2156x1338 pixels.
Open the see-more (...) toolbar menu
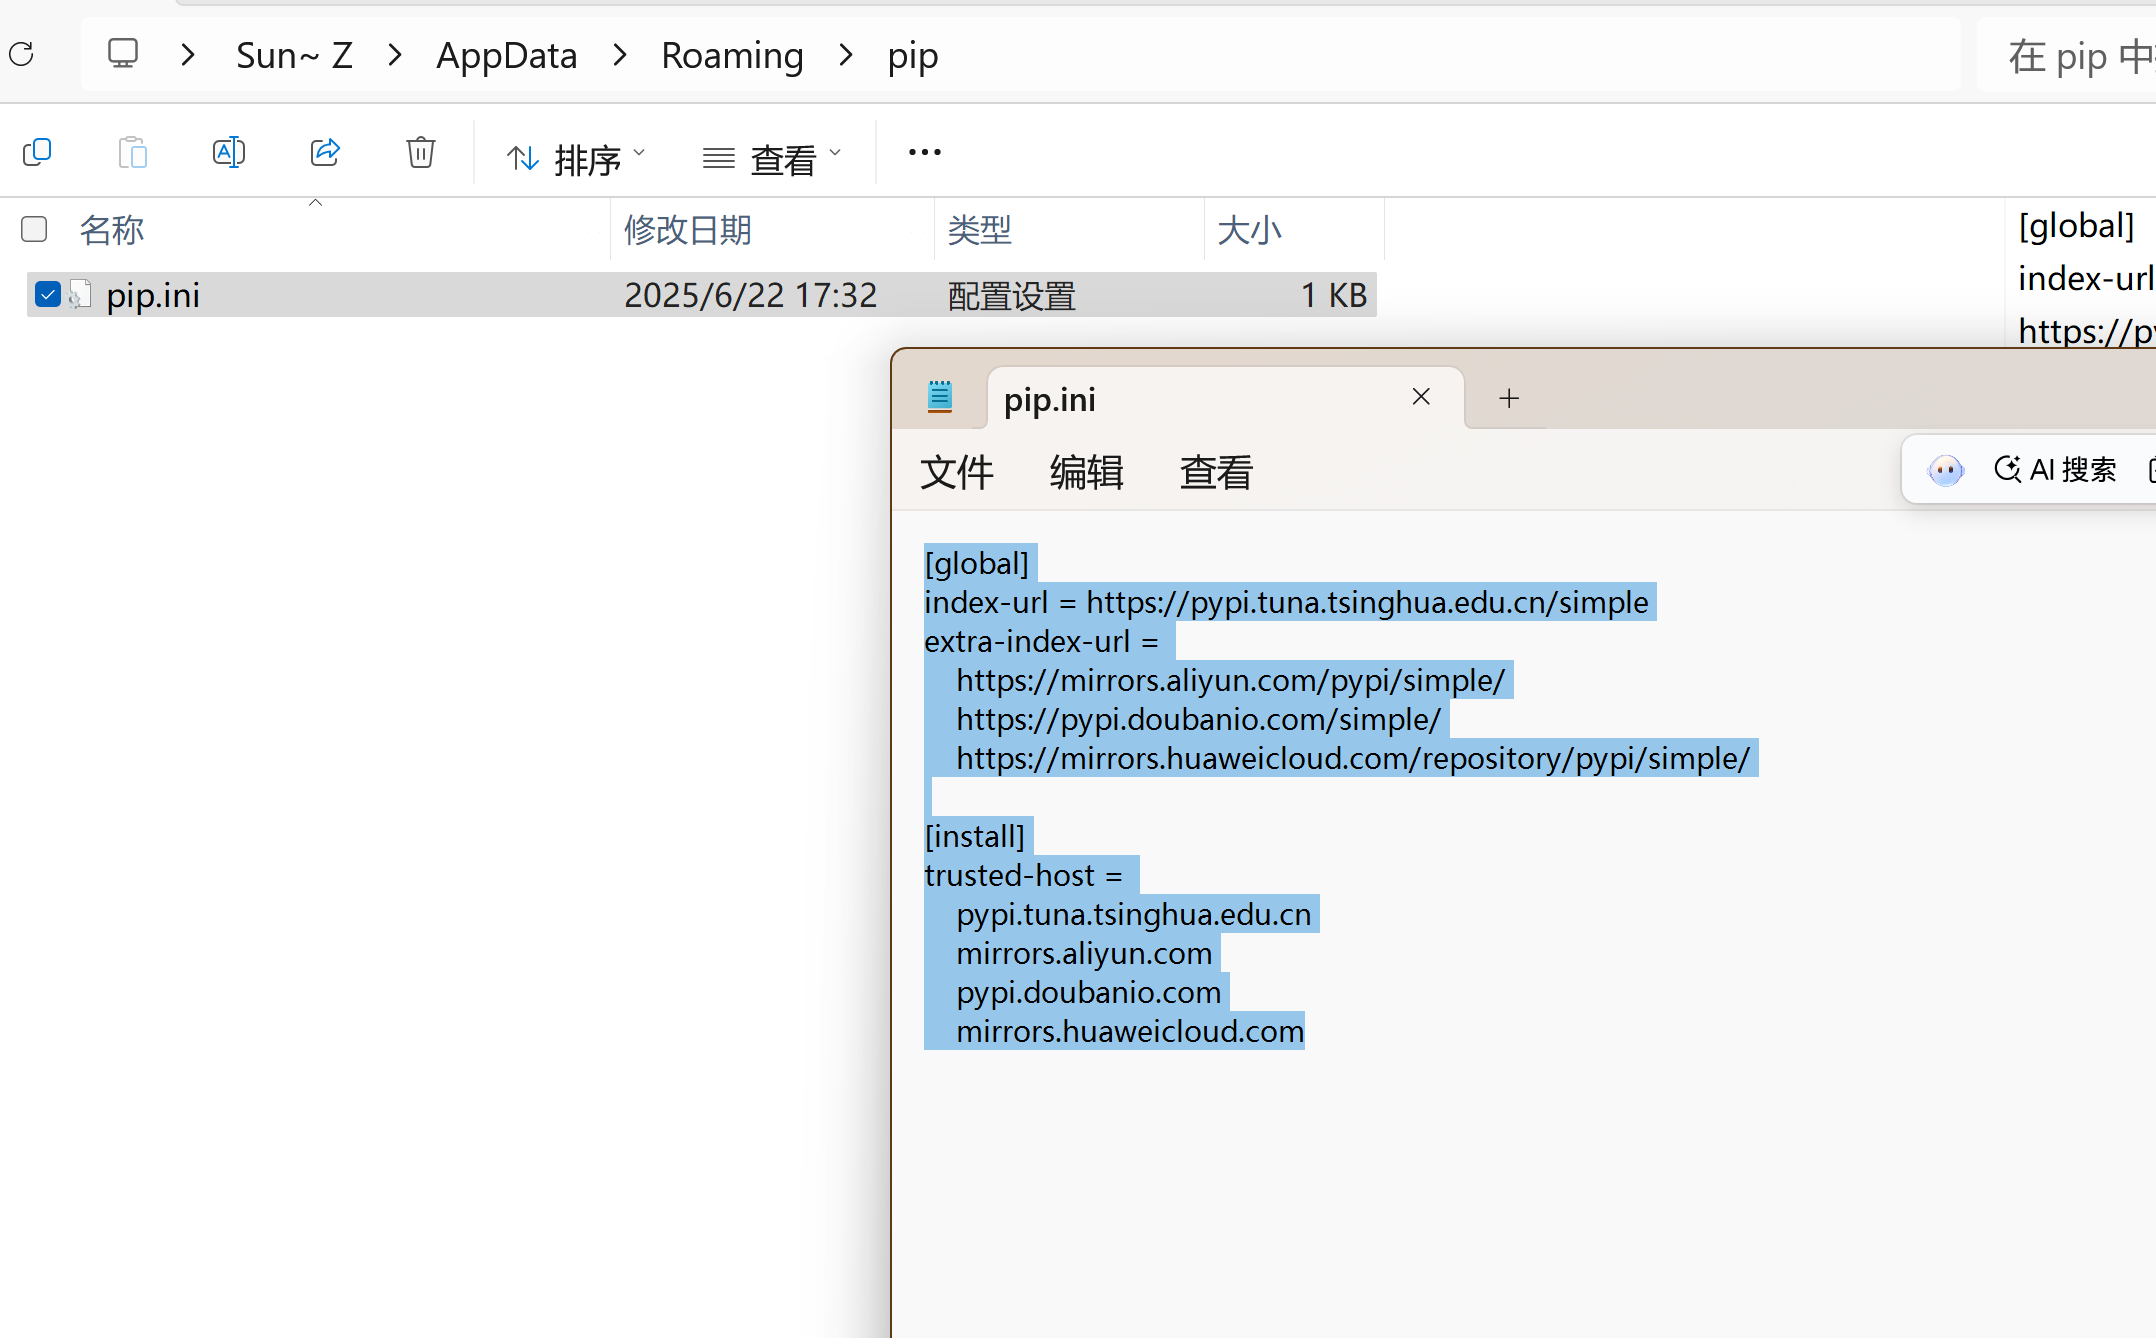pos(923,151)
